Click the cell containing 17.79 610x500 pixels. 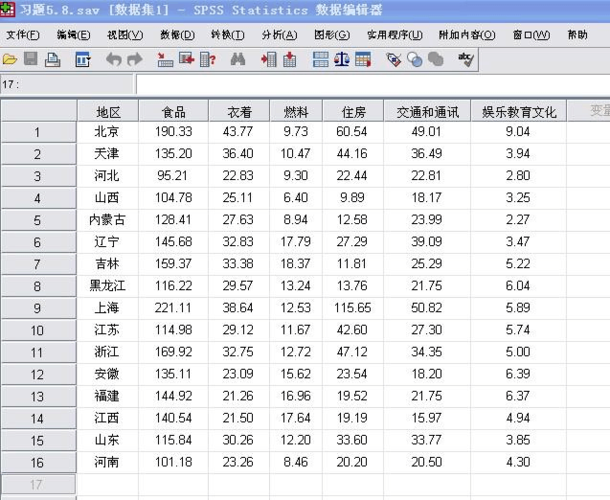(x=296, y=242)
